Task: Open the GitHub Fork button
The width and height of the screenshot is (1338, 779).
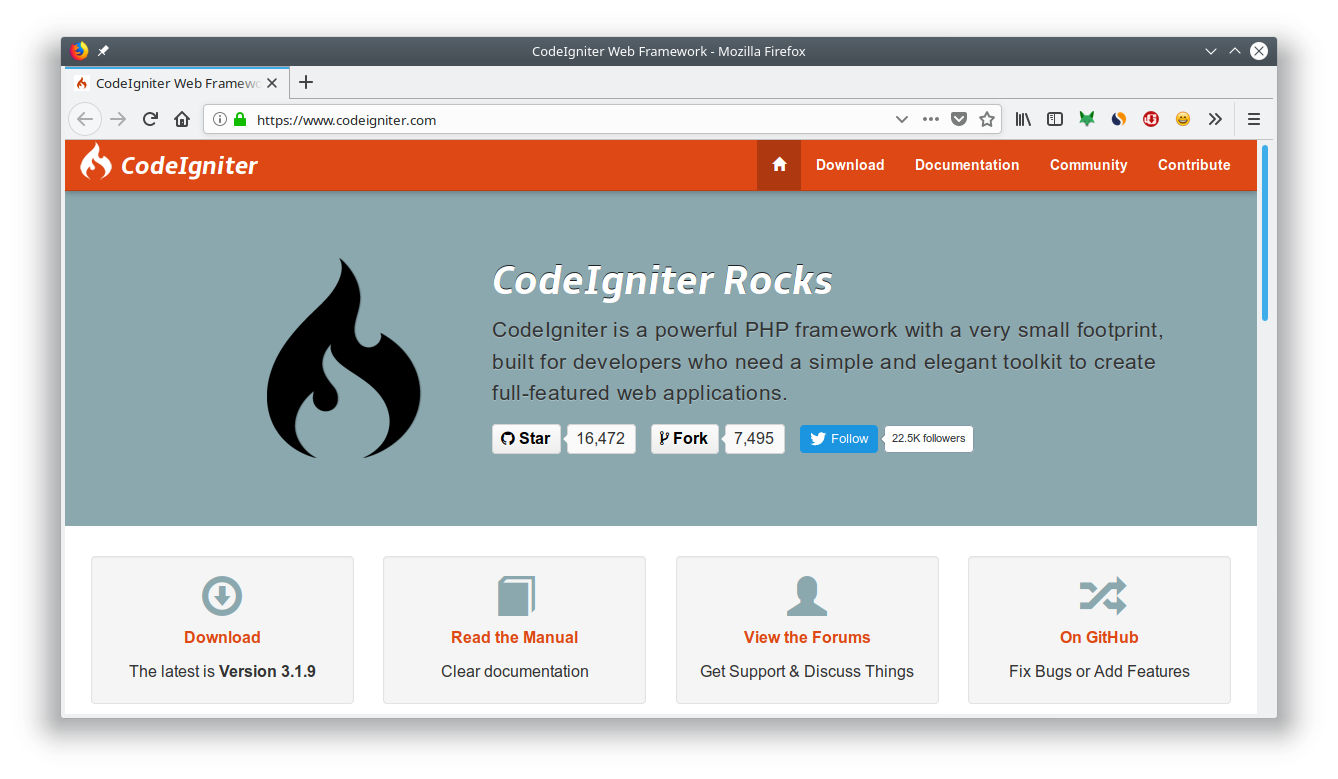Action: pyautogui.click(x=684, y=438)
